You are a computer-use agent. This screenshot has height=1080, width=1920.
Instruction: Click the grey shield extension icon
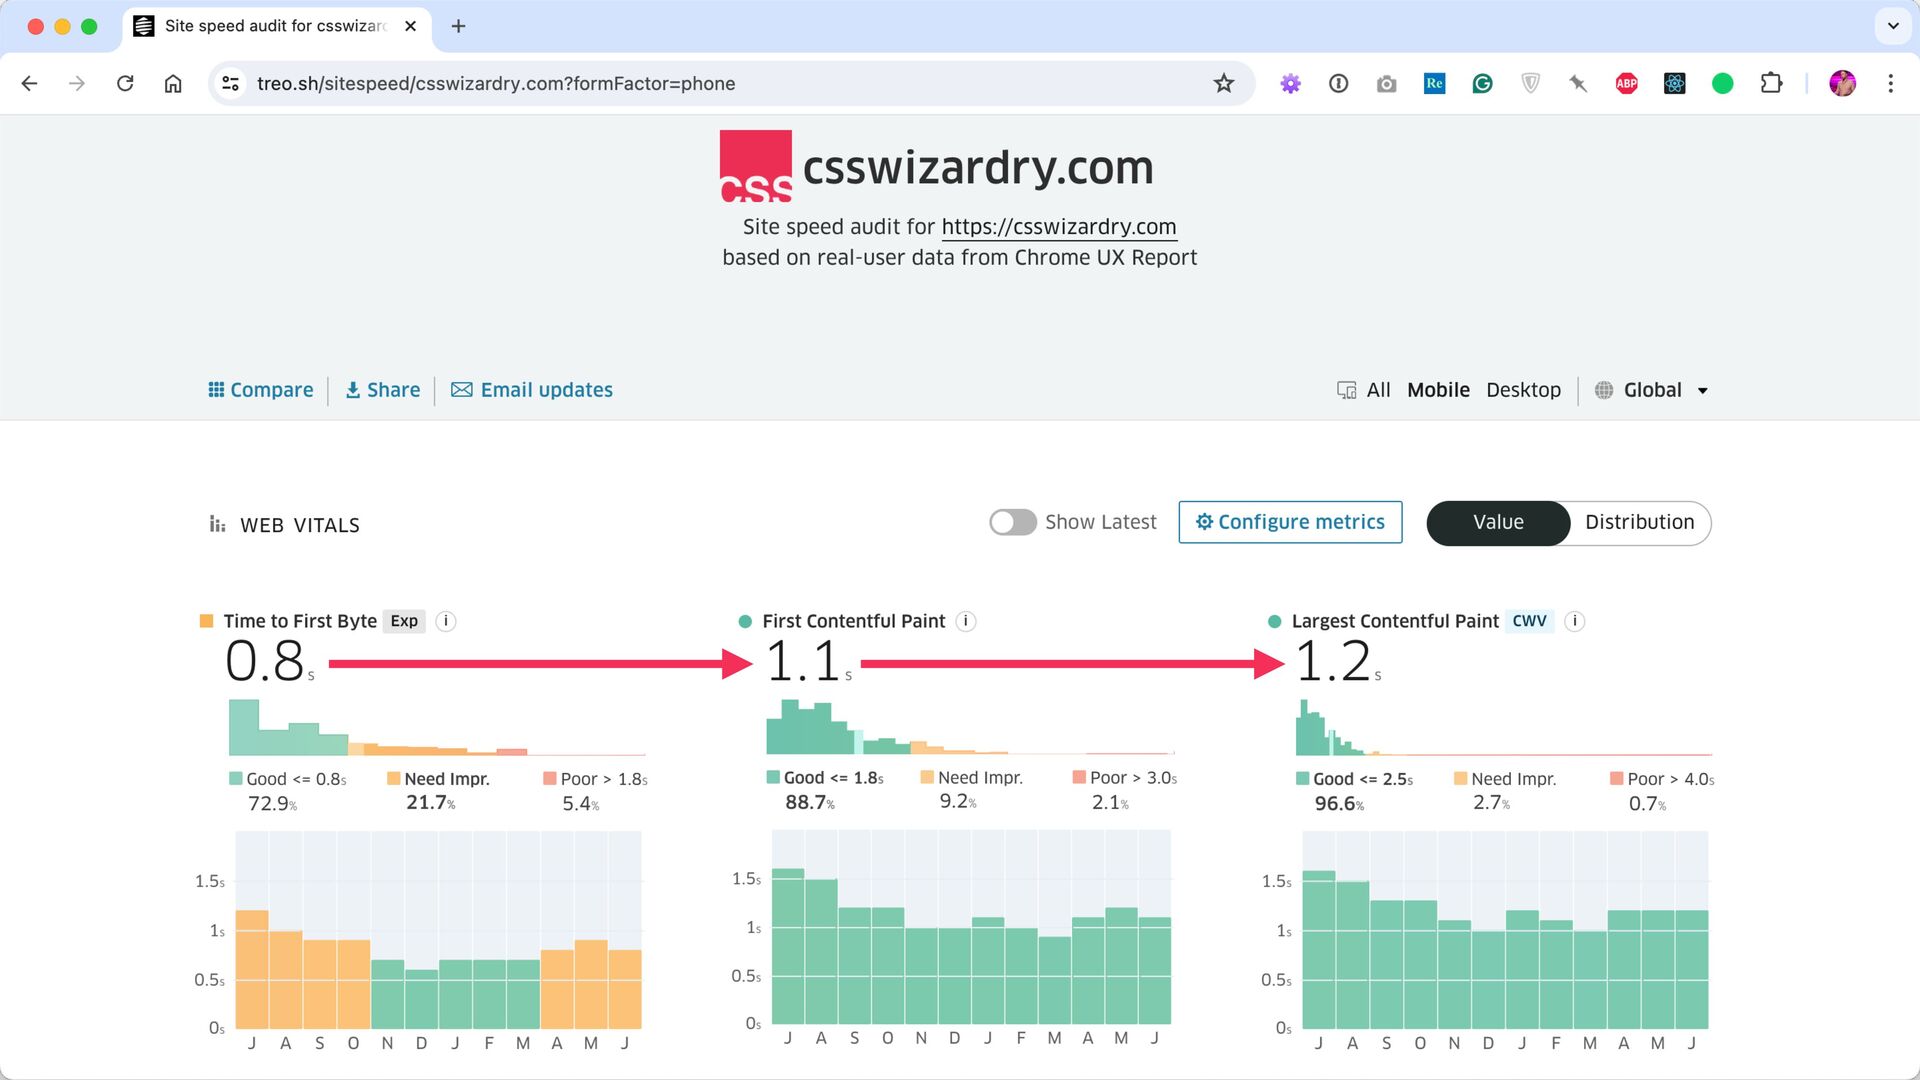click(x=1530, y=84)
